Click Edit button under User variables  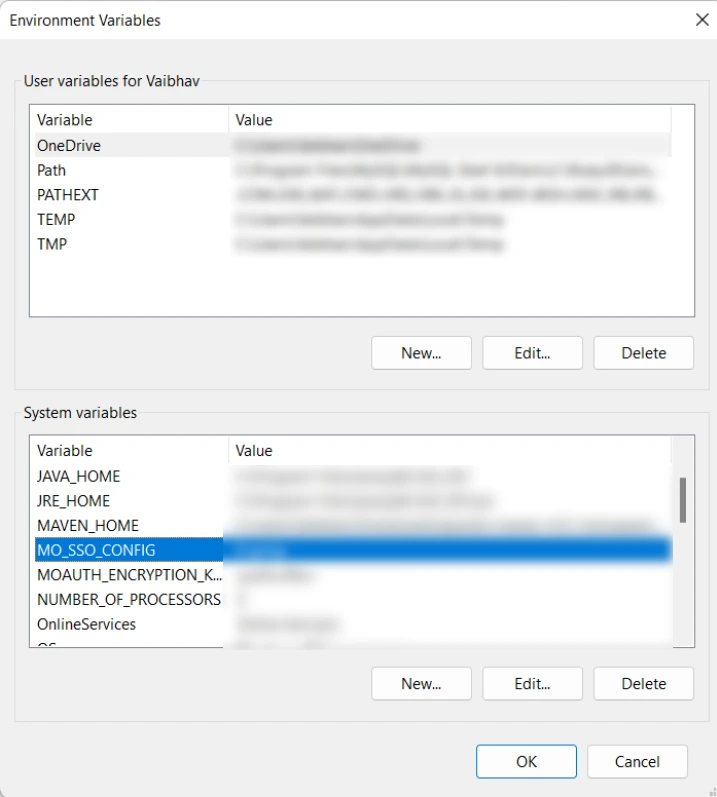[532, 353]
